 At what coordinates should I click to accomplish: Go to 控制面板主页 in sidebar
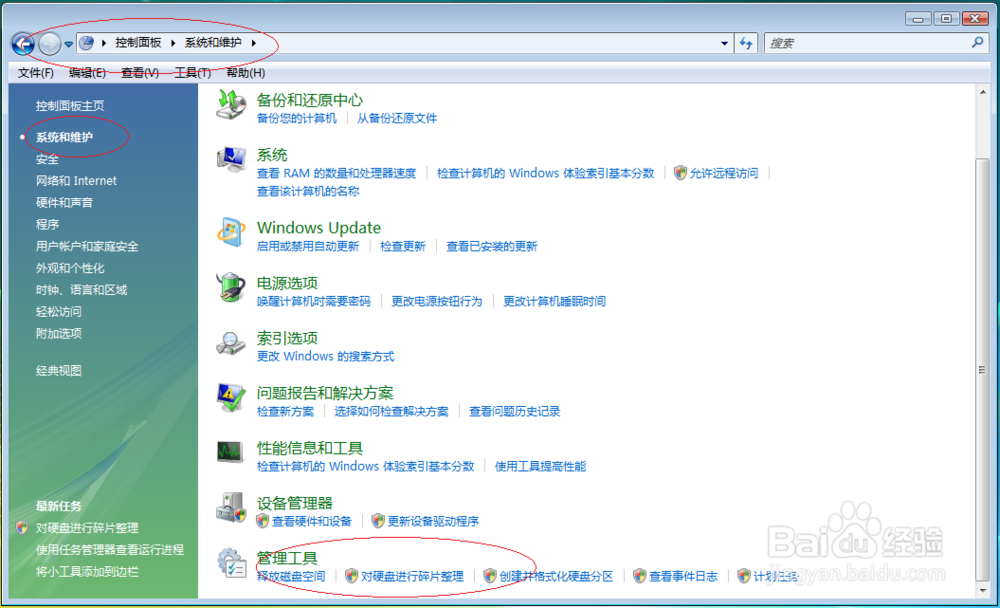(70, 106)
